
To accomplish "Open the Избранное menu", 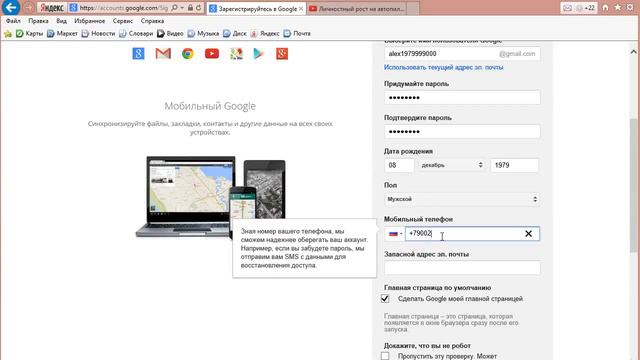I will point(89,21).
